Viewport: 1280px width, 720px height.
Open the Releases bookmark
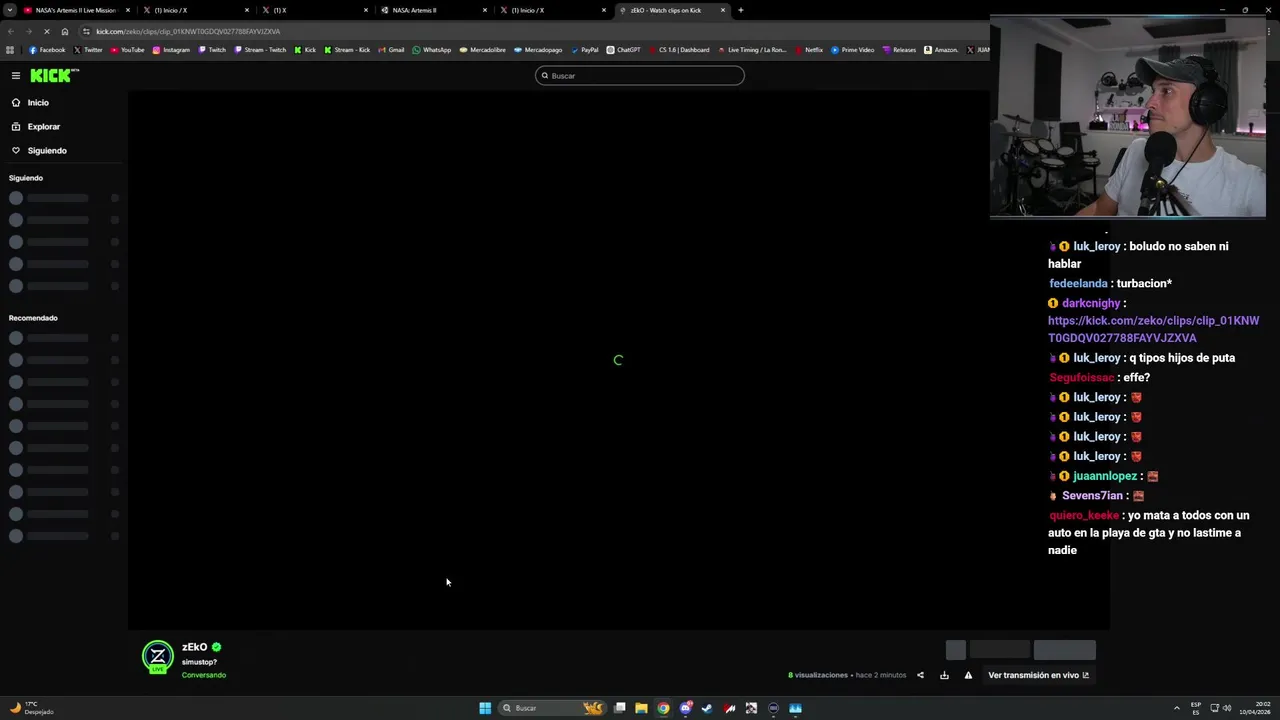point(899,50)
